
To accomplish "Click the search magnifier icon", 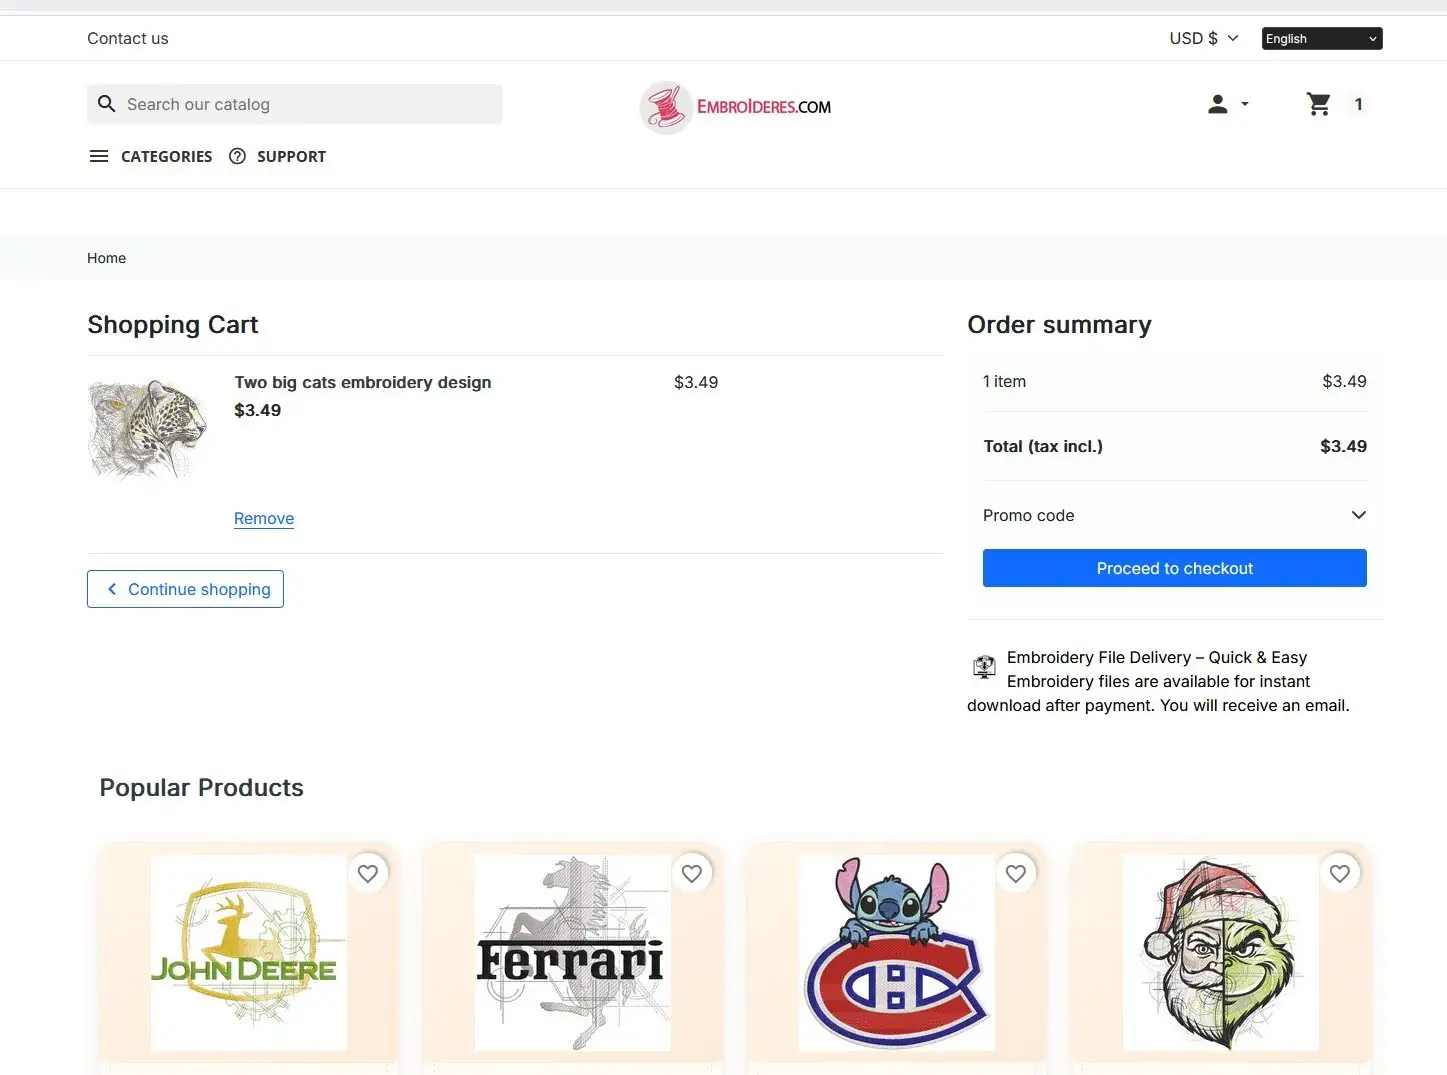I will click(107, 104).
